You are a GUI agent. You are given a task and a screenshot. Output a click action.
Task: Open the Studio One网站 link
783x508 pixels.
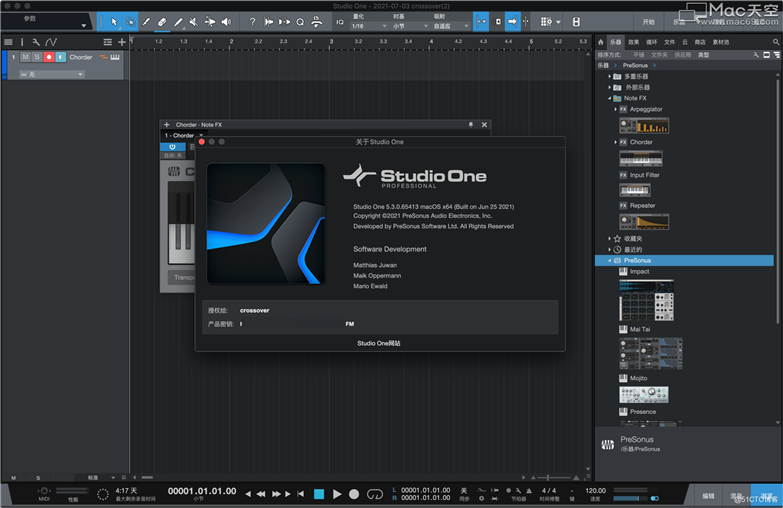(379, 343)
